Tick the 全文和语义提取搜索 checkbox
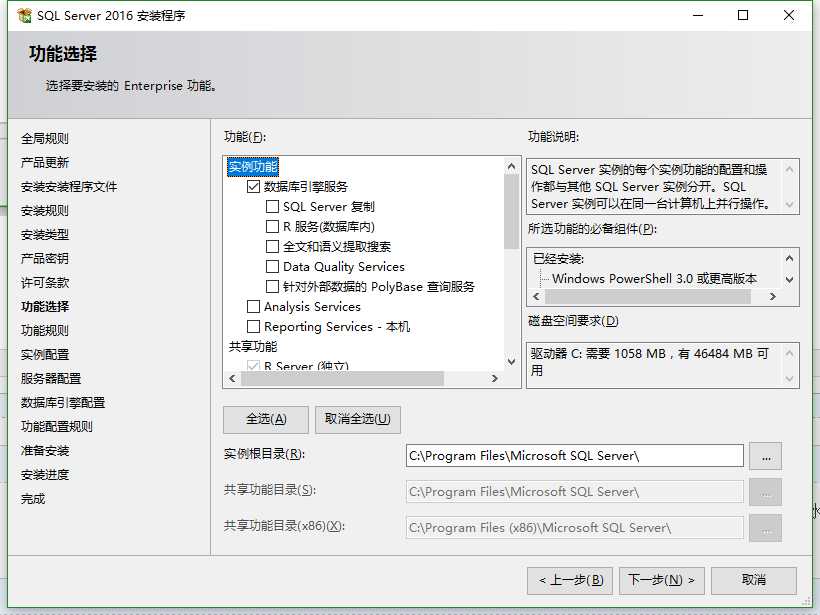 (272, 246)
